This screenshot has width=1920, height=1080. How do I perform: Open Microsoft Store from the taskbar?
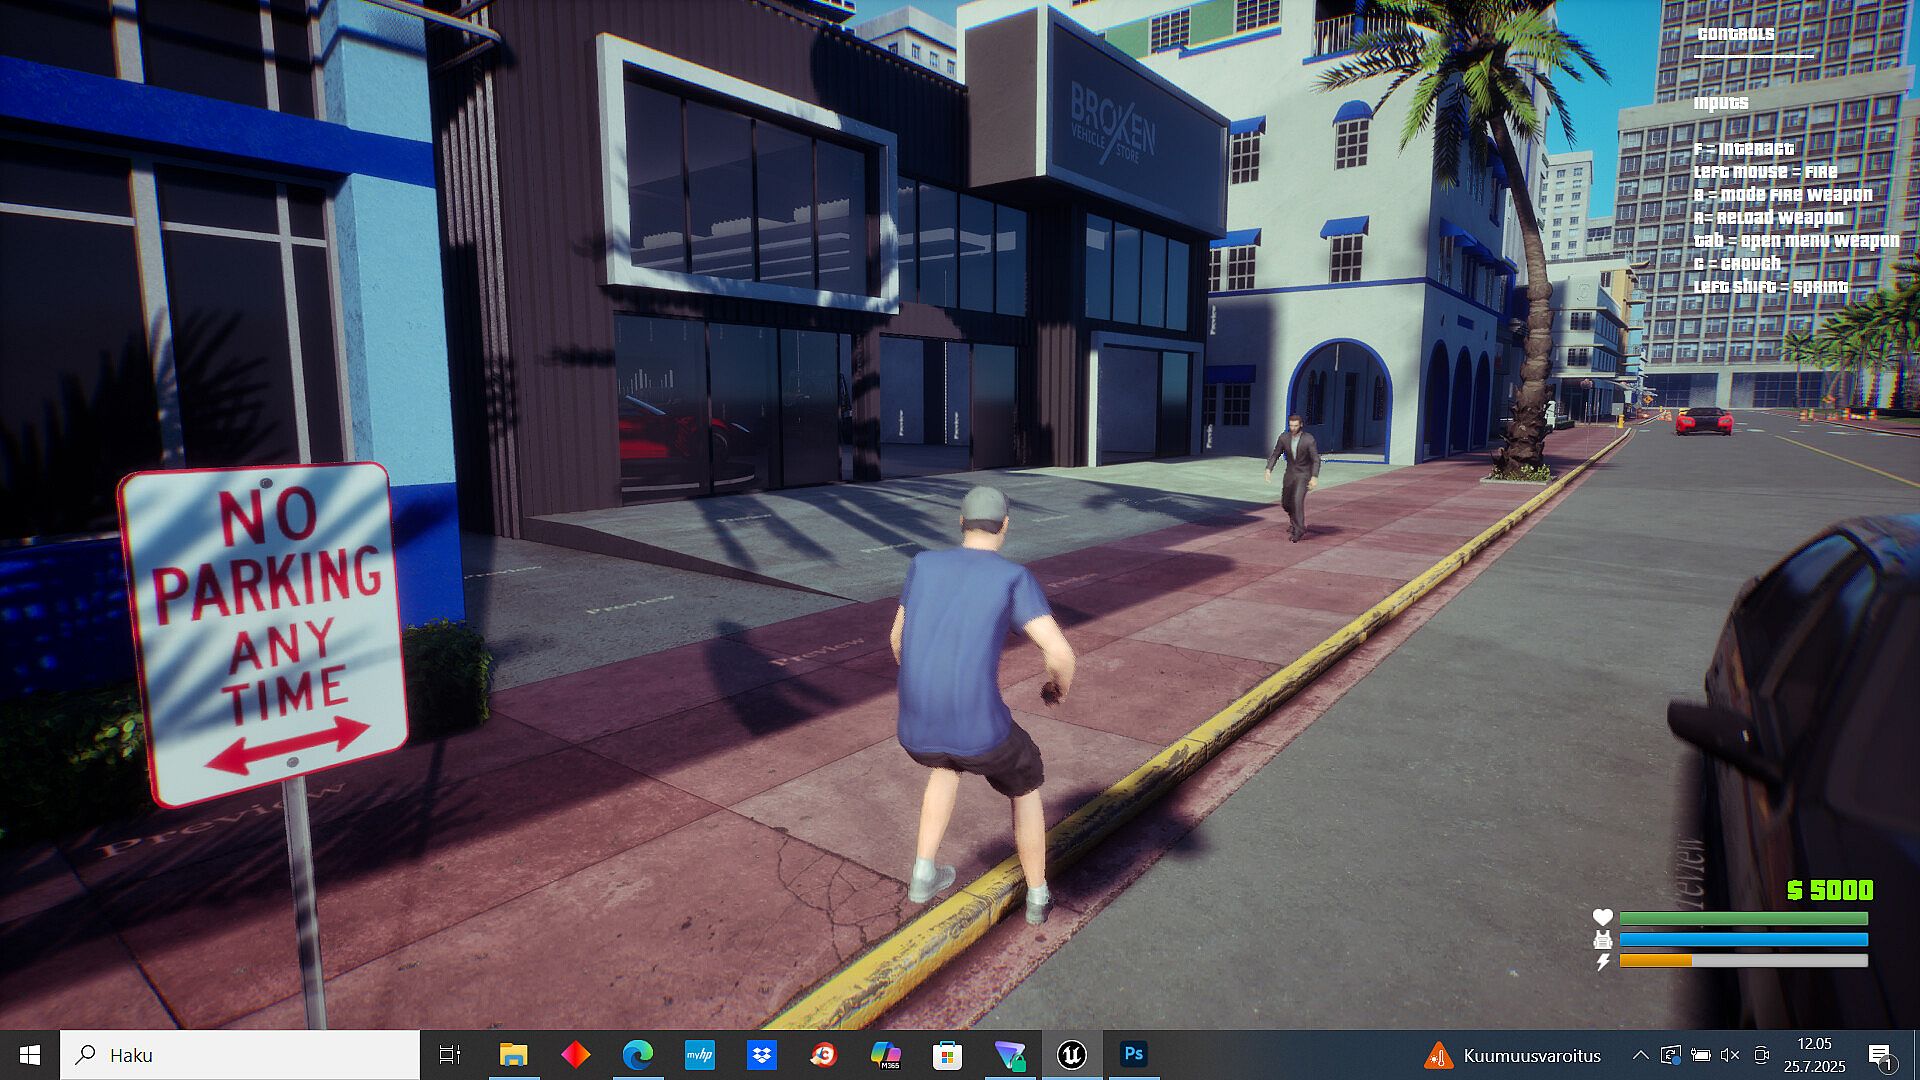click(947, 1055)
